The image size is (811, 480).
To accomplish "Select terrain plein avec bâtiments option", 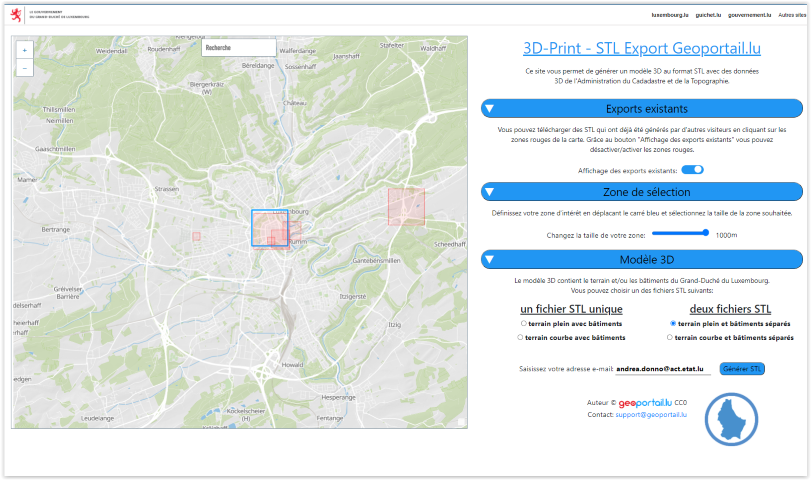I will coord(524,324).
